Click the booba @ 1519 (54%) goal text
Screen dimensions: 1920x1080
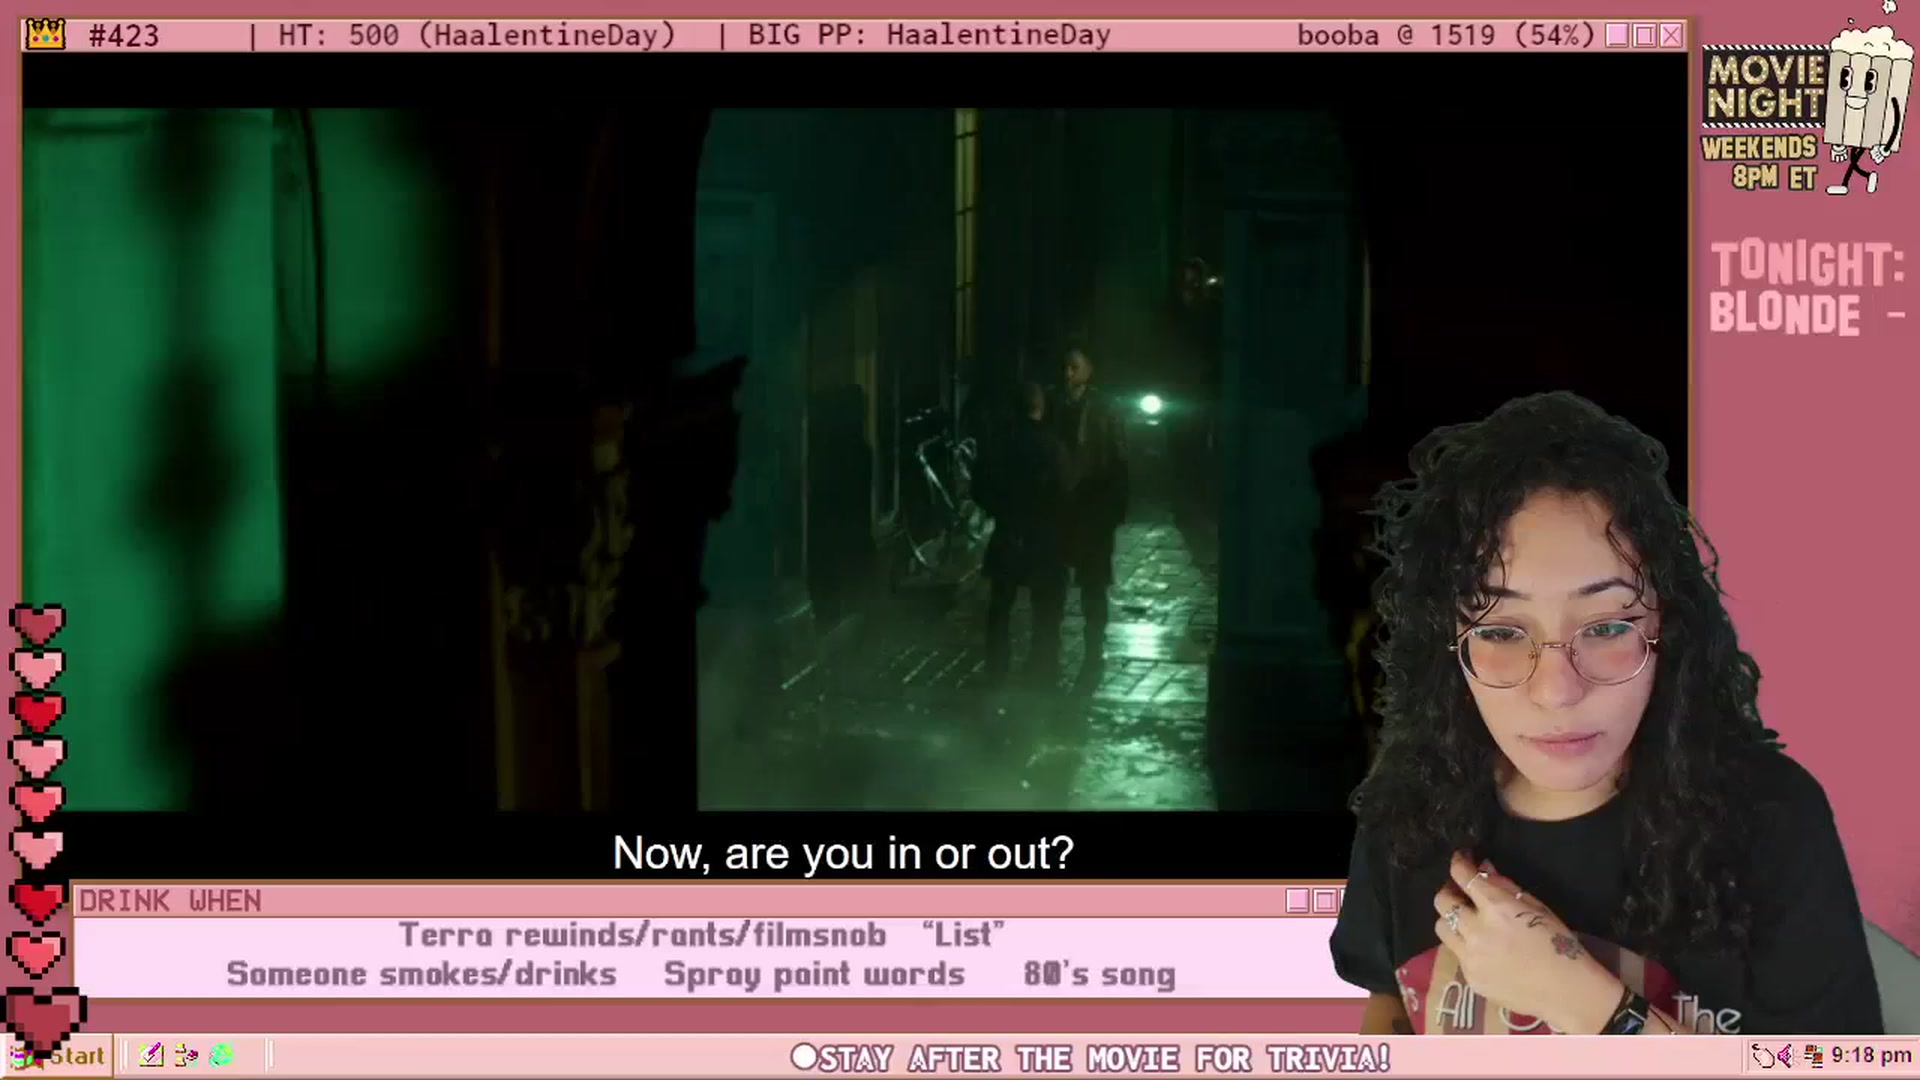[x=1446, y=36]
